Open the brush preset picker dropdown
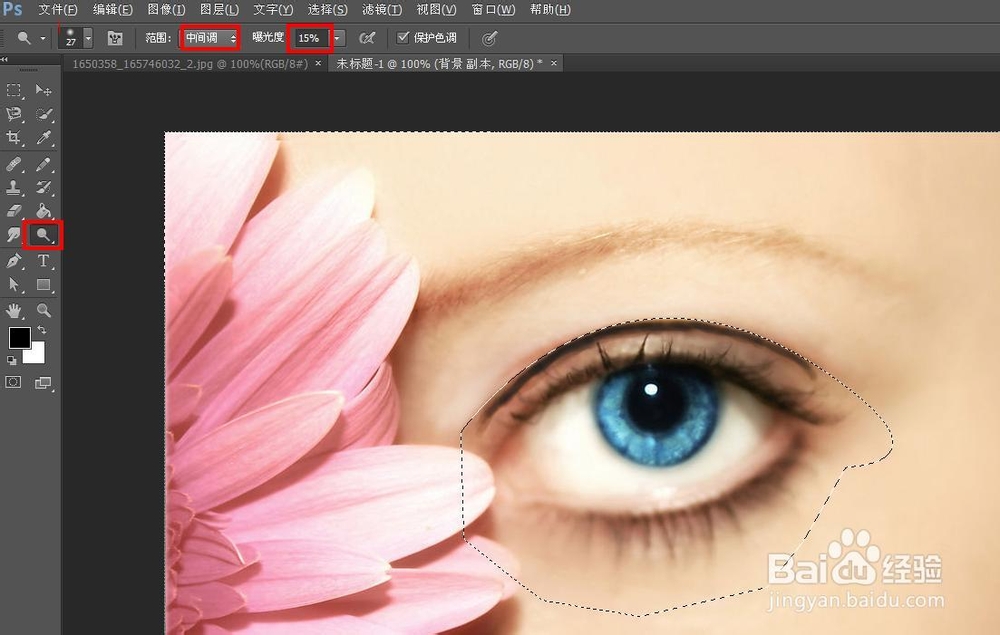Image resolution: width=1000 pixels, height=635 pixels. (87, 38)
